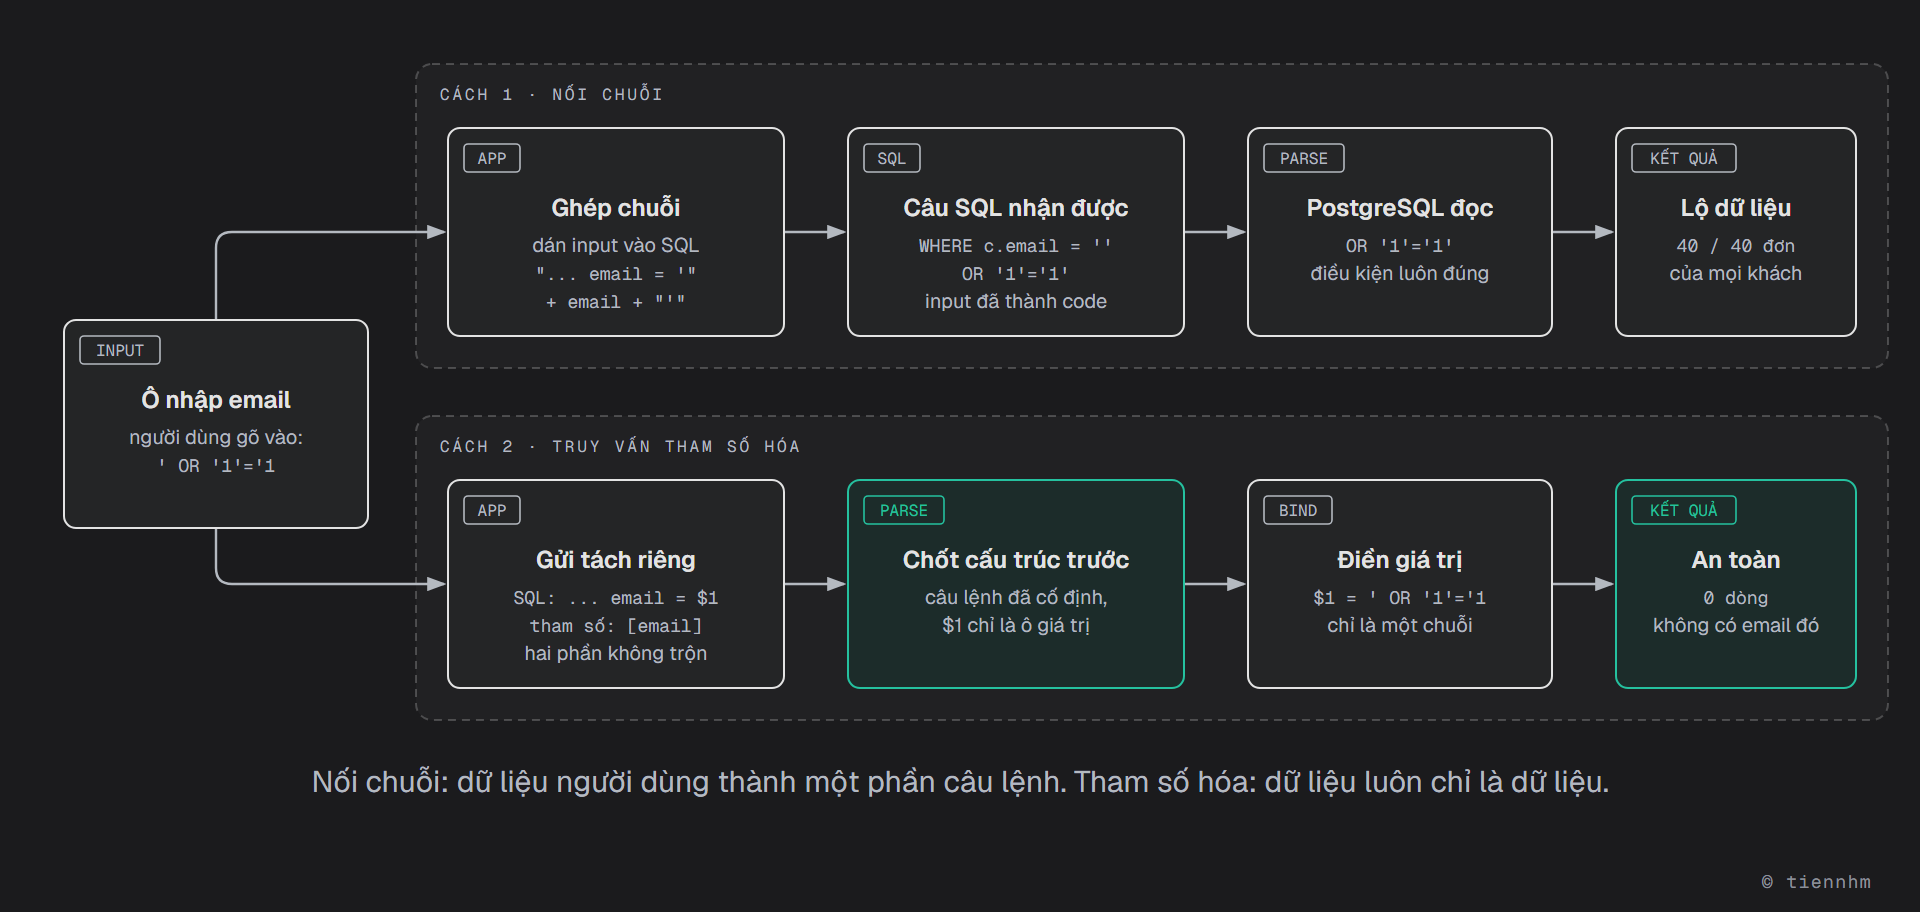Click the 'Gửi tách riêng' card title
This screenshot has width=1920, height=912.
(616, 560)
